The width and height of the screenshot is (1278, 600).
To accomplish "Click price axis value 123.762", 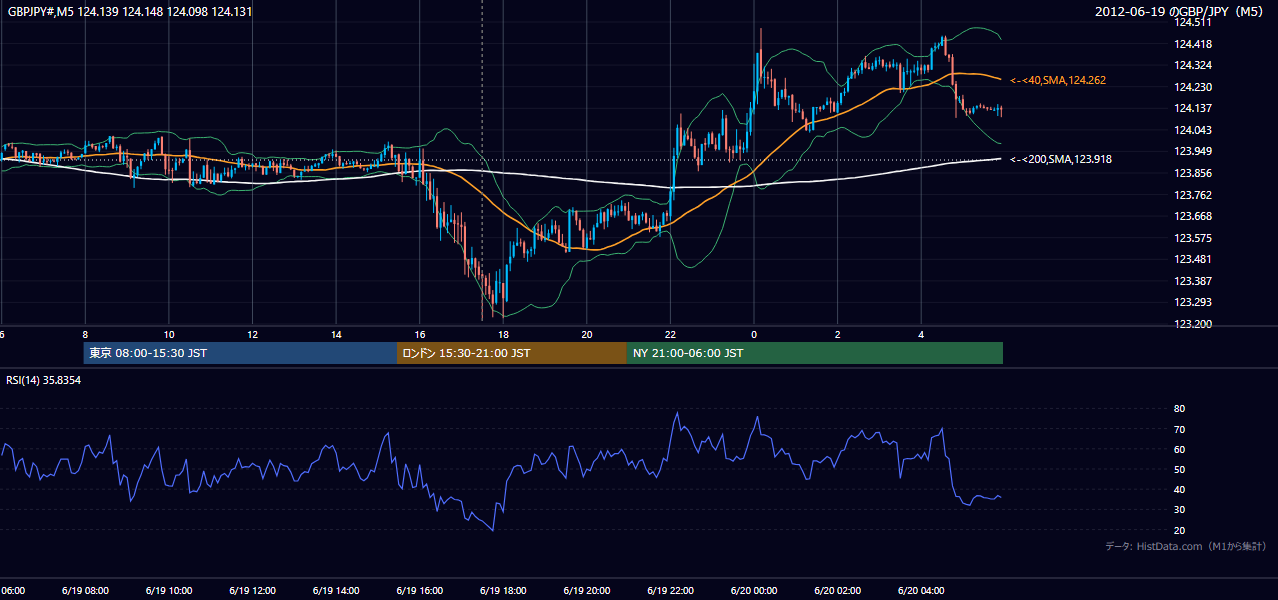I will [1192, 195].
